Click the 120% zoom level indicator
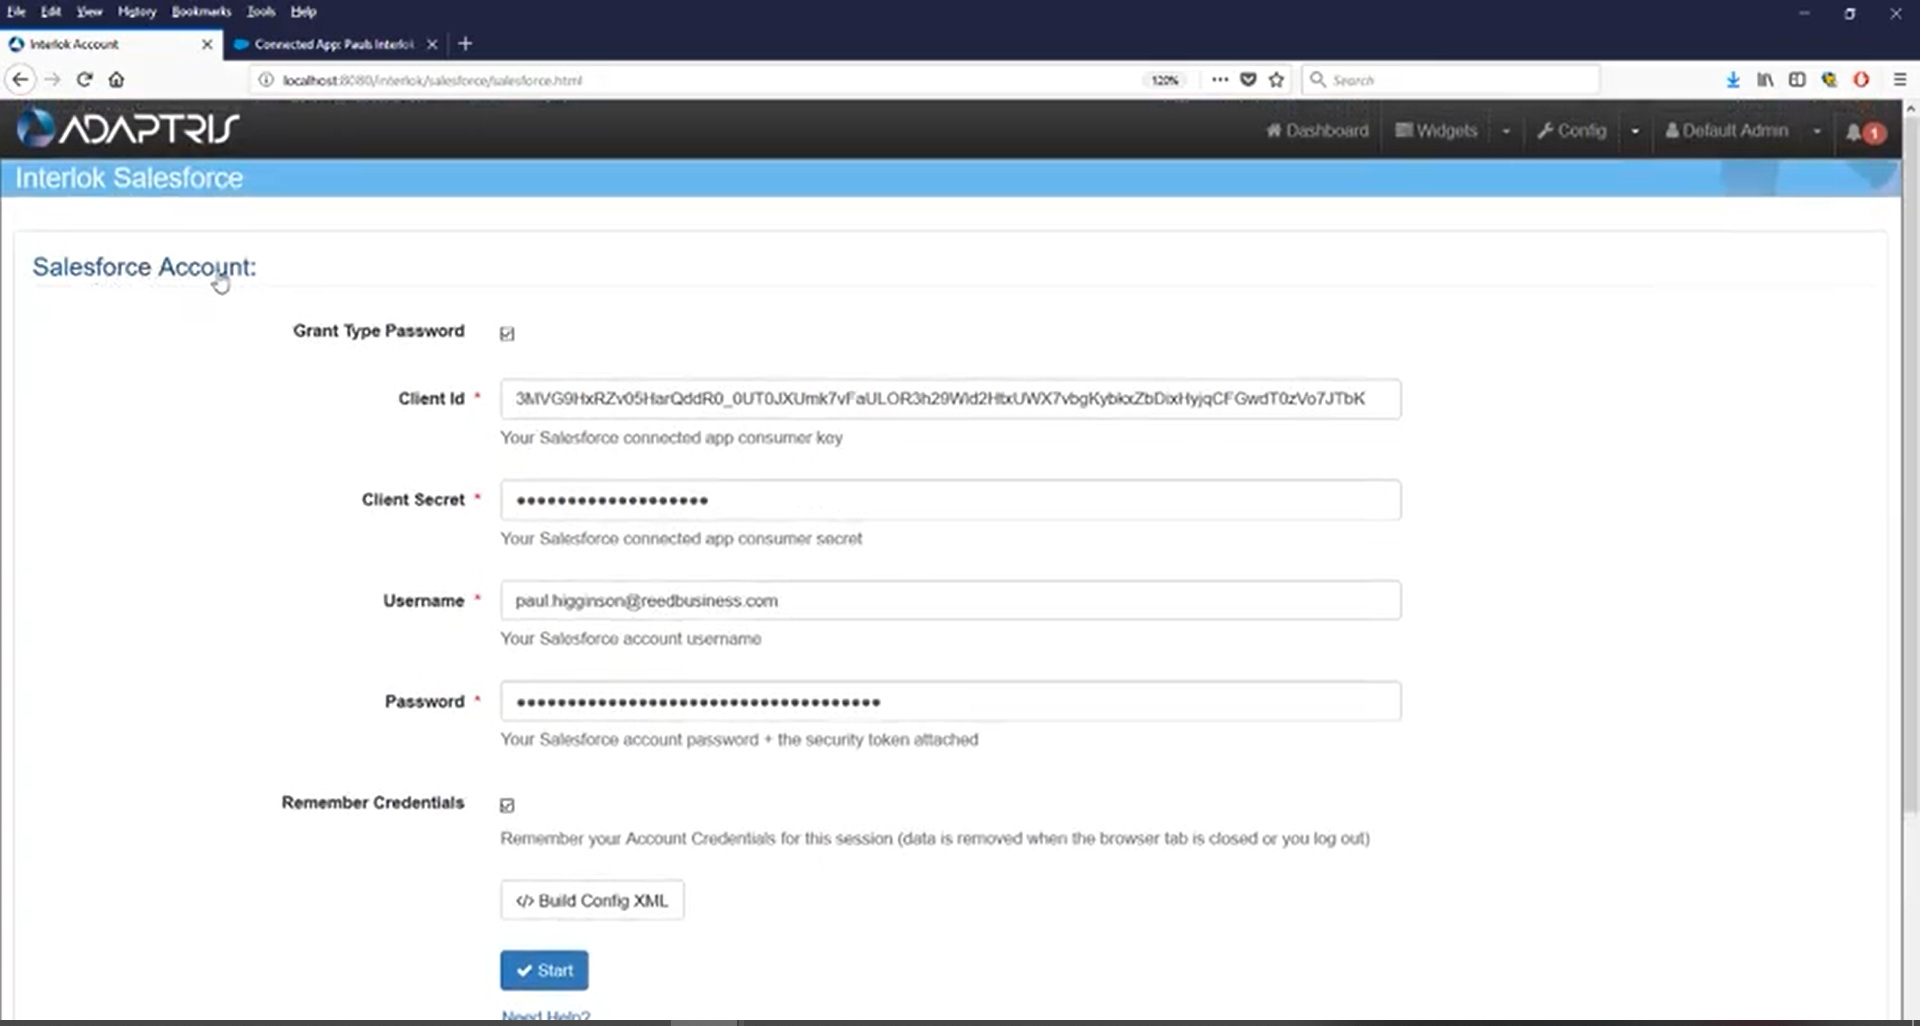Screen dimensions: 1922x1026 [x=1165, y=80]
